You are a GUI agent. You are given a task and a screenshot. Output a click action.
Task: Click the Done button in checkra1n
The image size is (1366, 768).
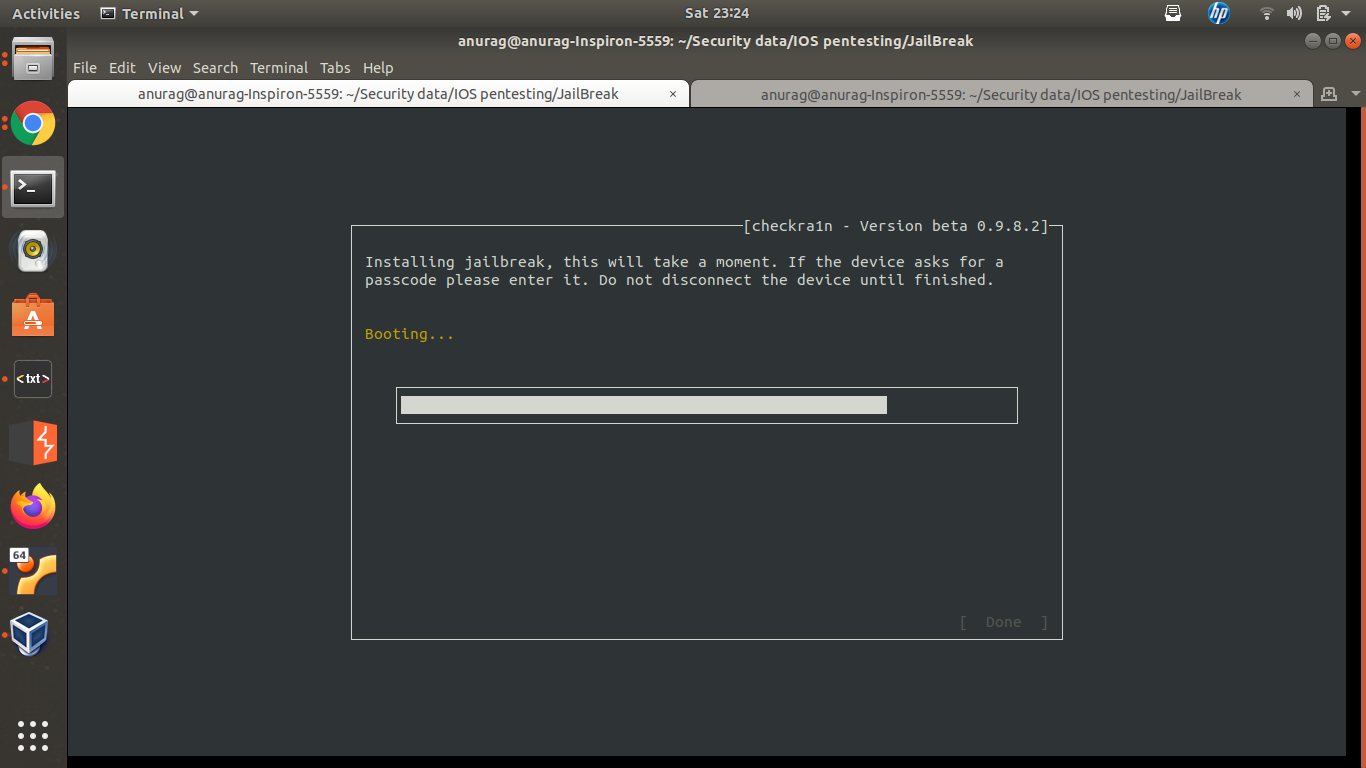[x=1003, y=622]
